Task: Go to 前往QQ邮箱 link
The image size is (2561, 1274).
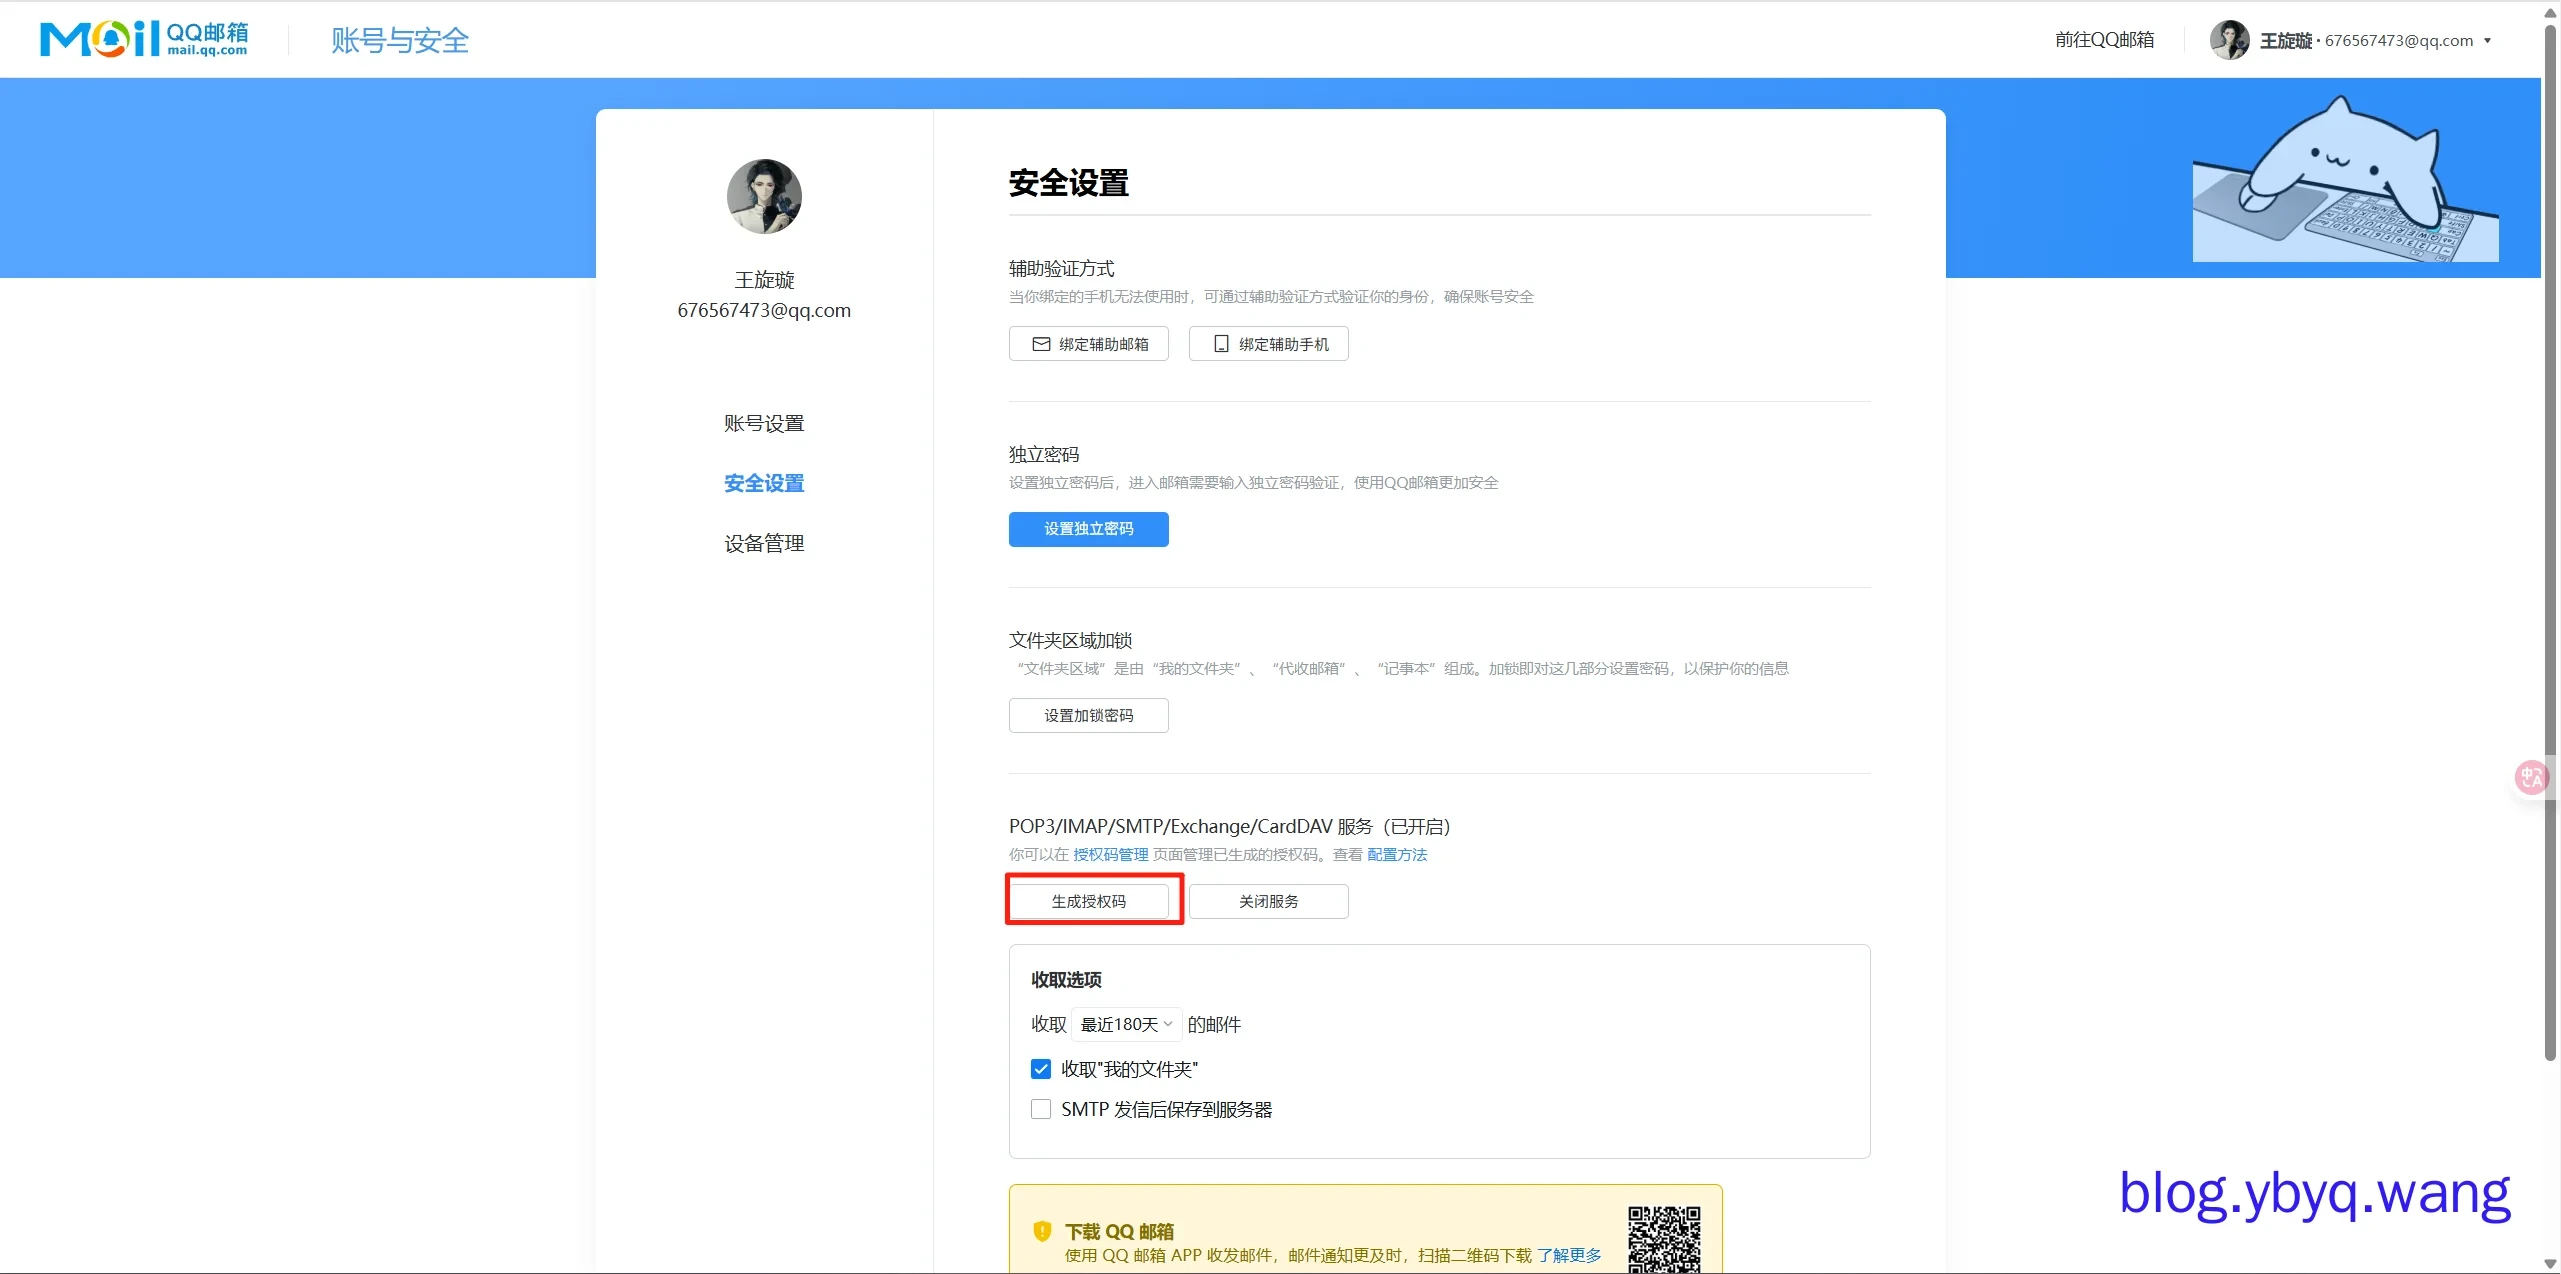Action: click(x=2104, y=40)
